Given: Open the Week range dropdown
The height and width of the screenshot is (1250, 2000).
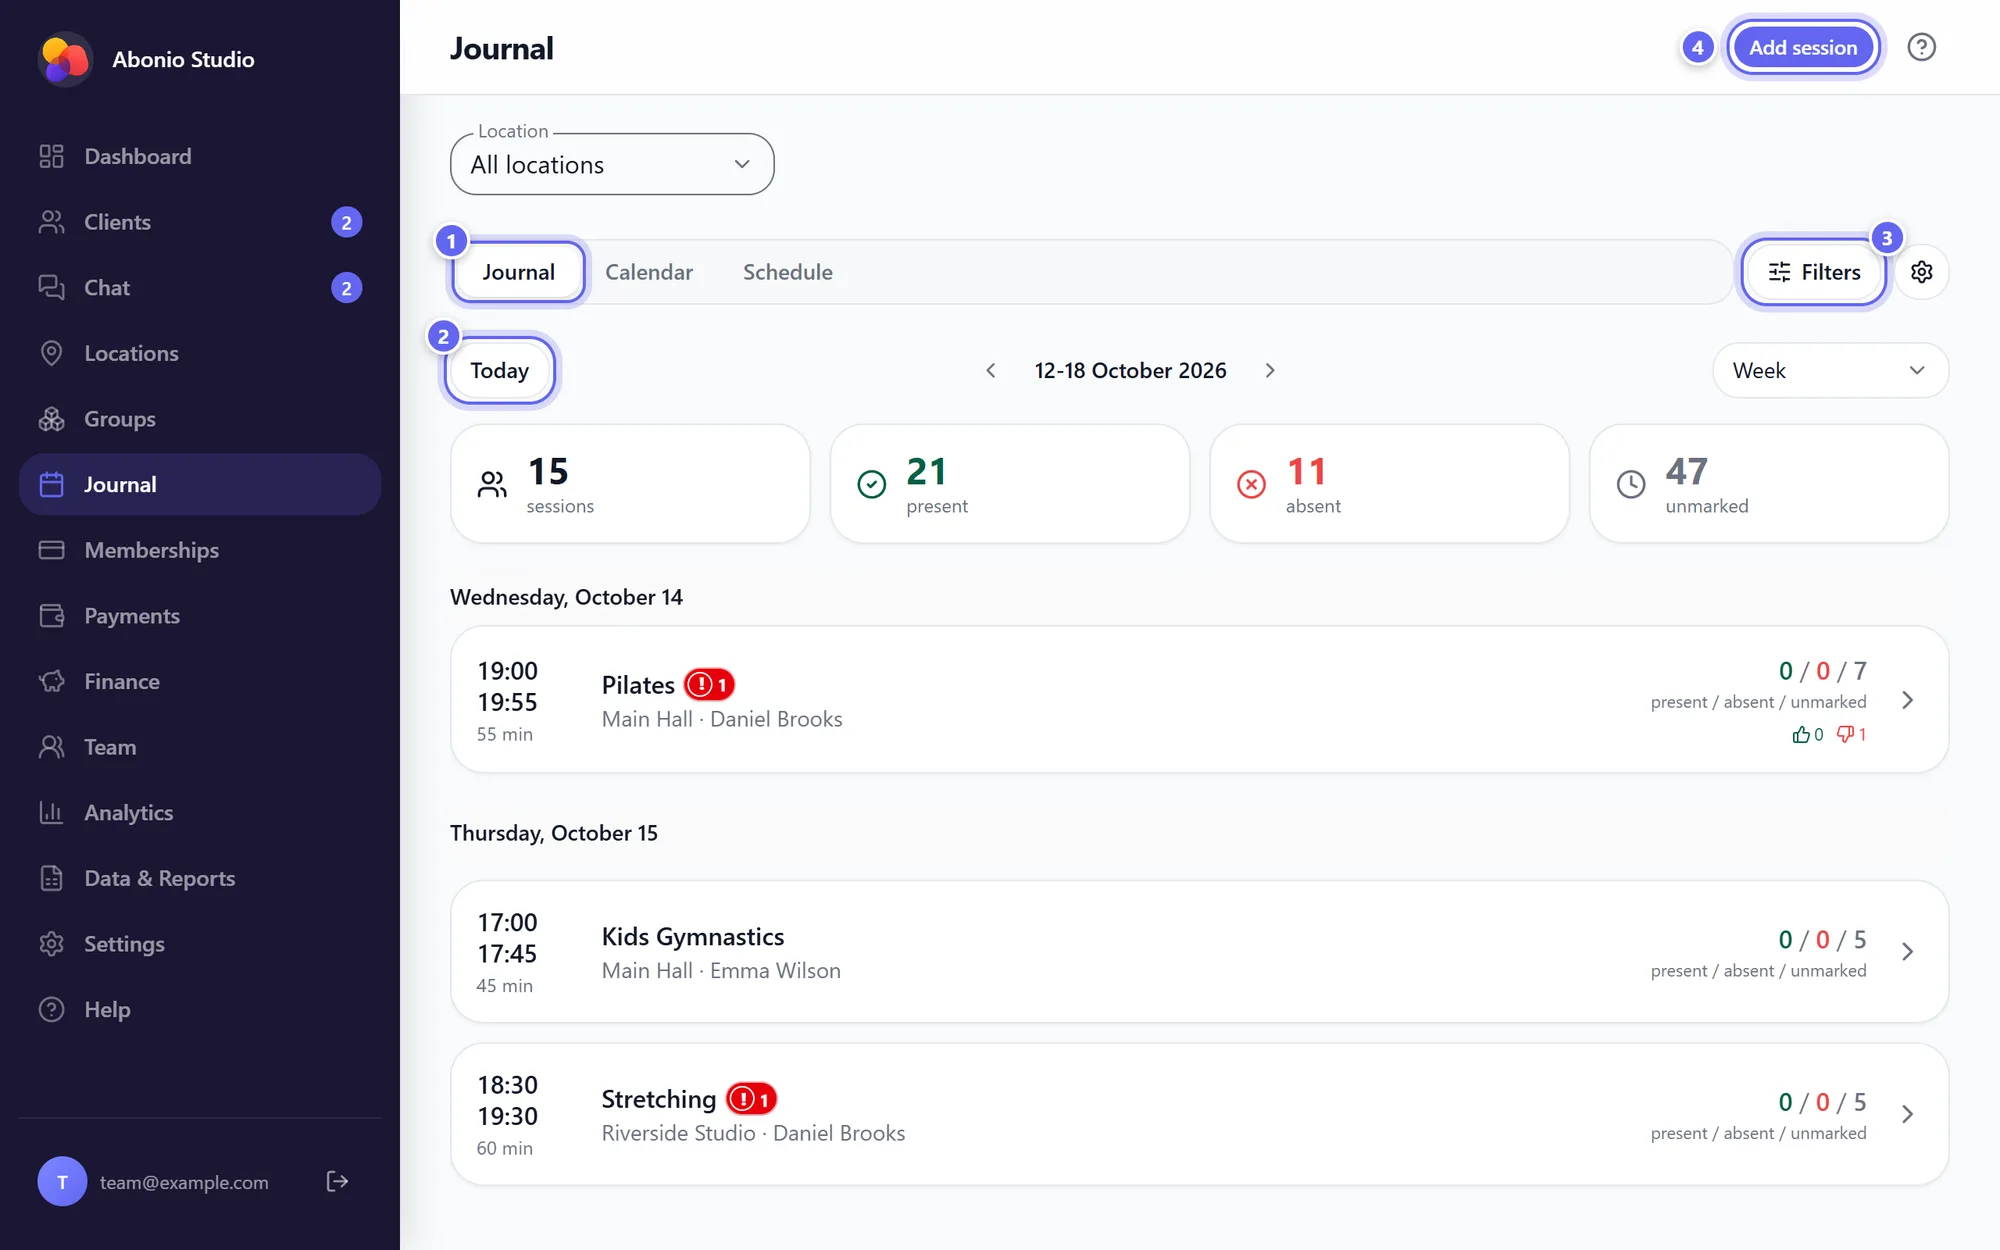Looking at the screenshot, I should click(x=1830, y=370).
